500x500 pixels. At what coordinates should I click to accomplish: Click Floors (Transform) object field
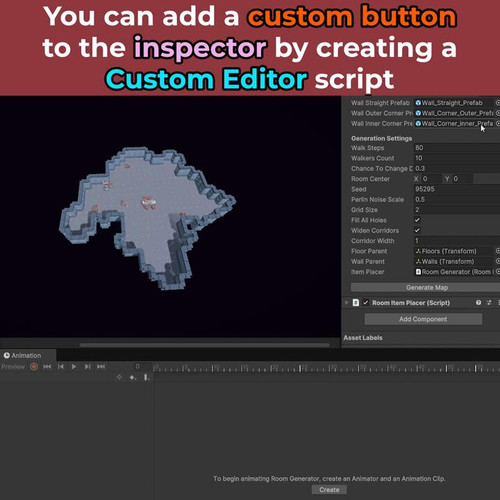(454, 251)
